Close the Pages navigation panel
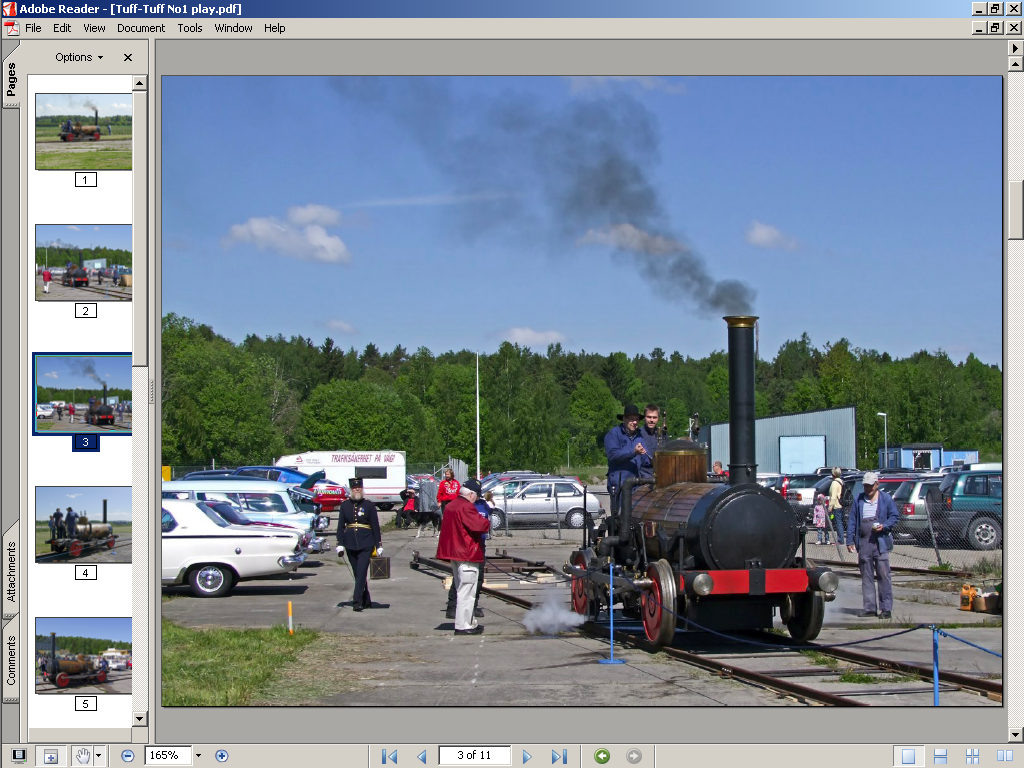Viewport: 1024px width, 768px height. tap(128, 57)
